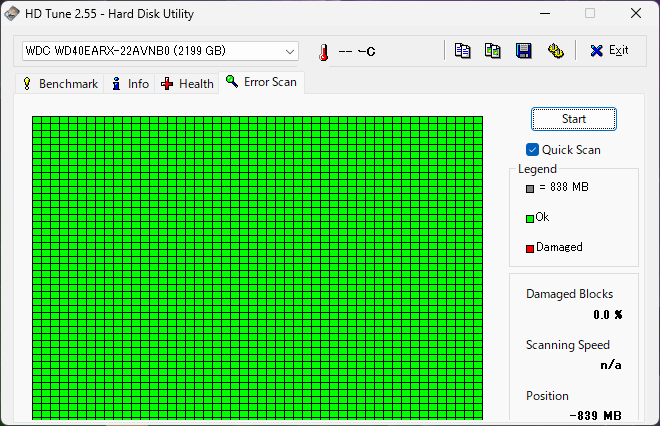Switch to the Benchmark tab
This screenshot has width=660, height=426.
click(60, 84)
